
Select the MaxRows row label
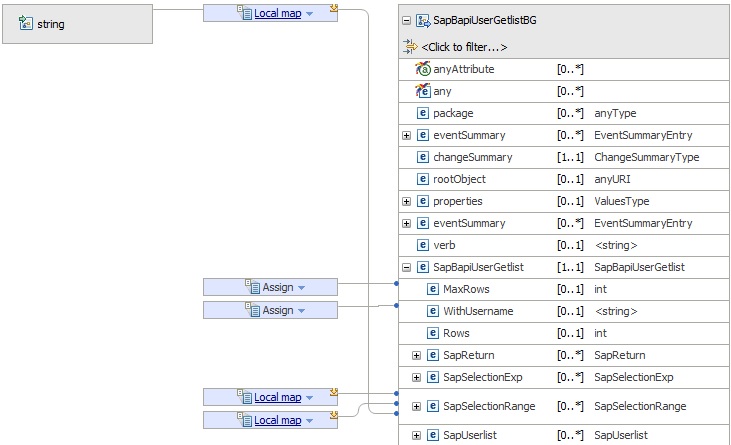tap(466, 289)
